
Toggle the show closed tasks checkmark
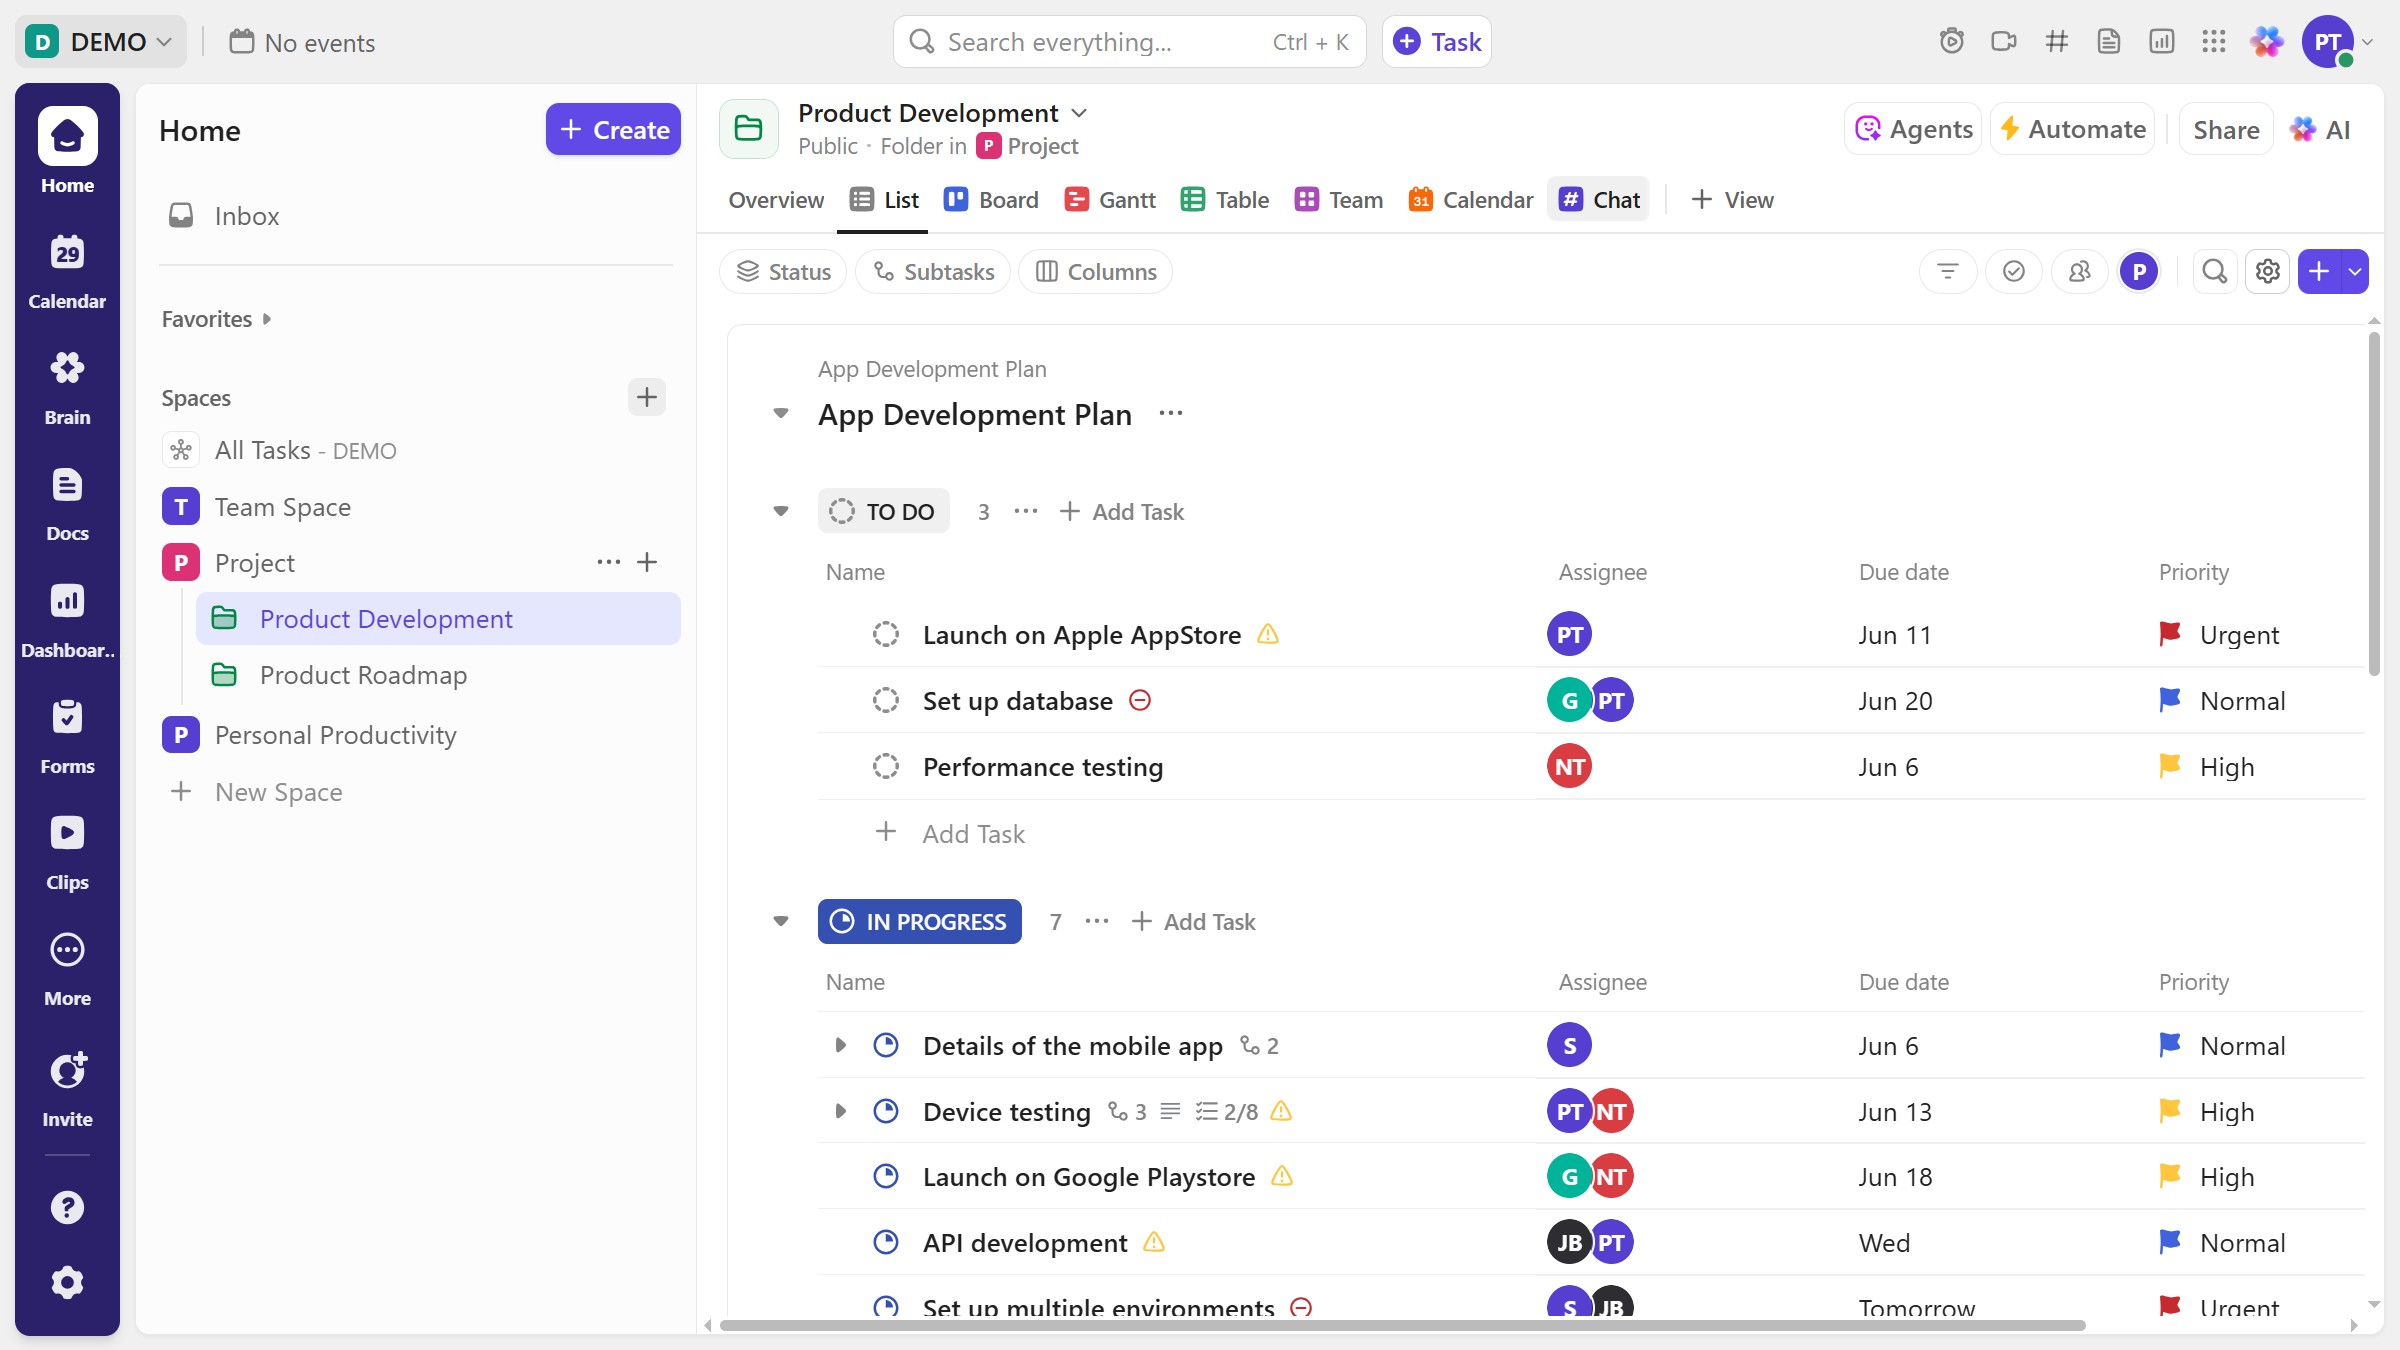pyautogui.click(x=2014, y=271)
